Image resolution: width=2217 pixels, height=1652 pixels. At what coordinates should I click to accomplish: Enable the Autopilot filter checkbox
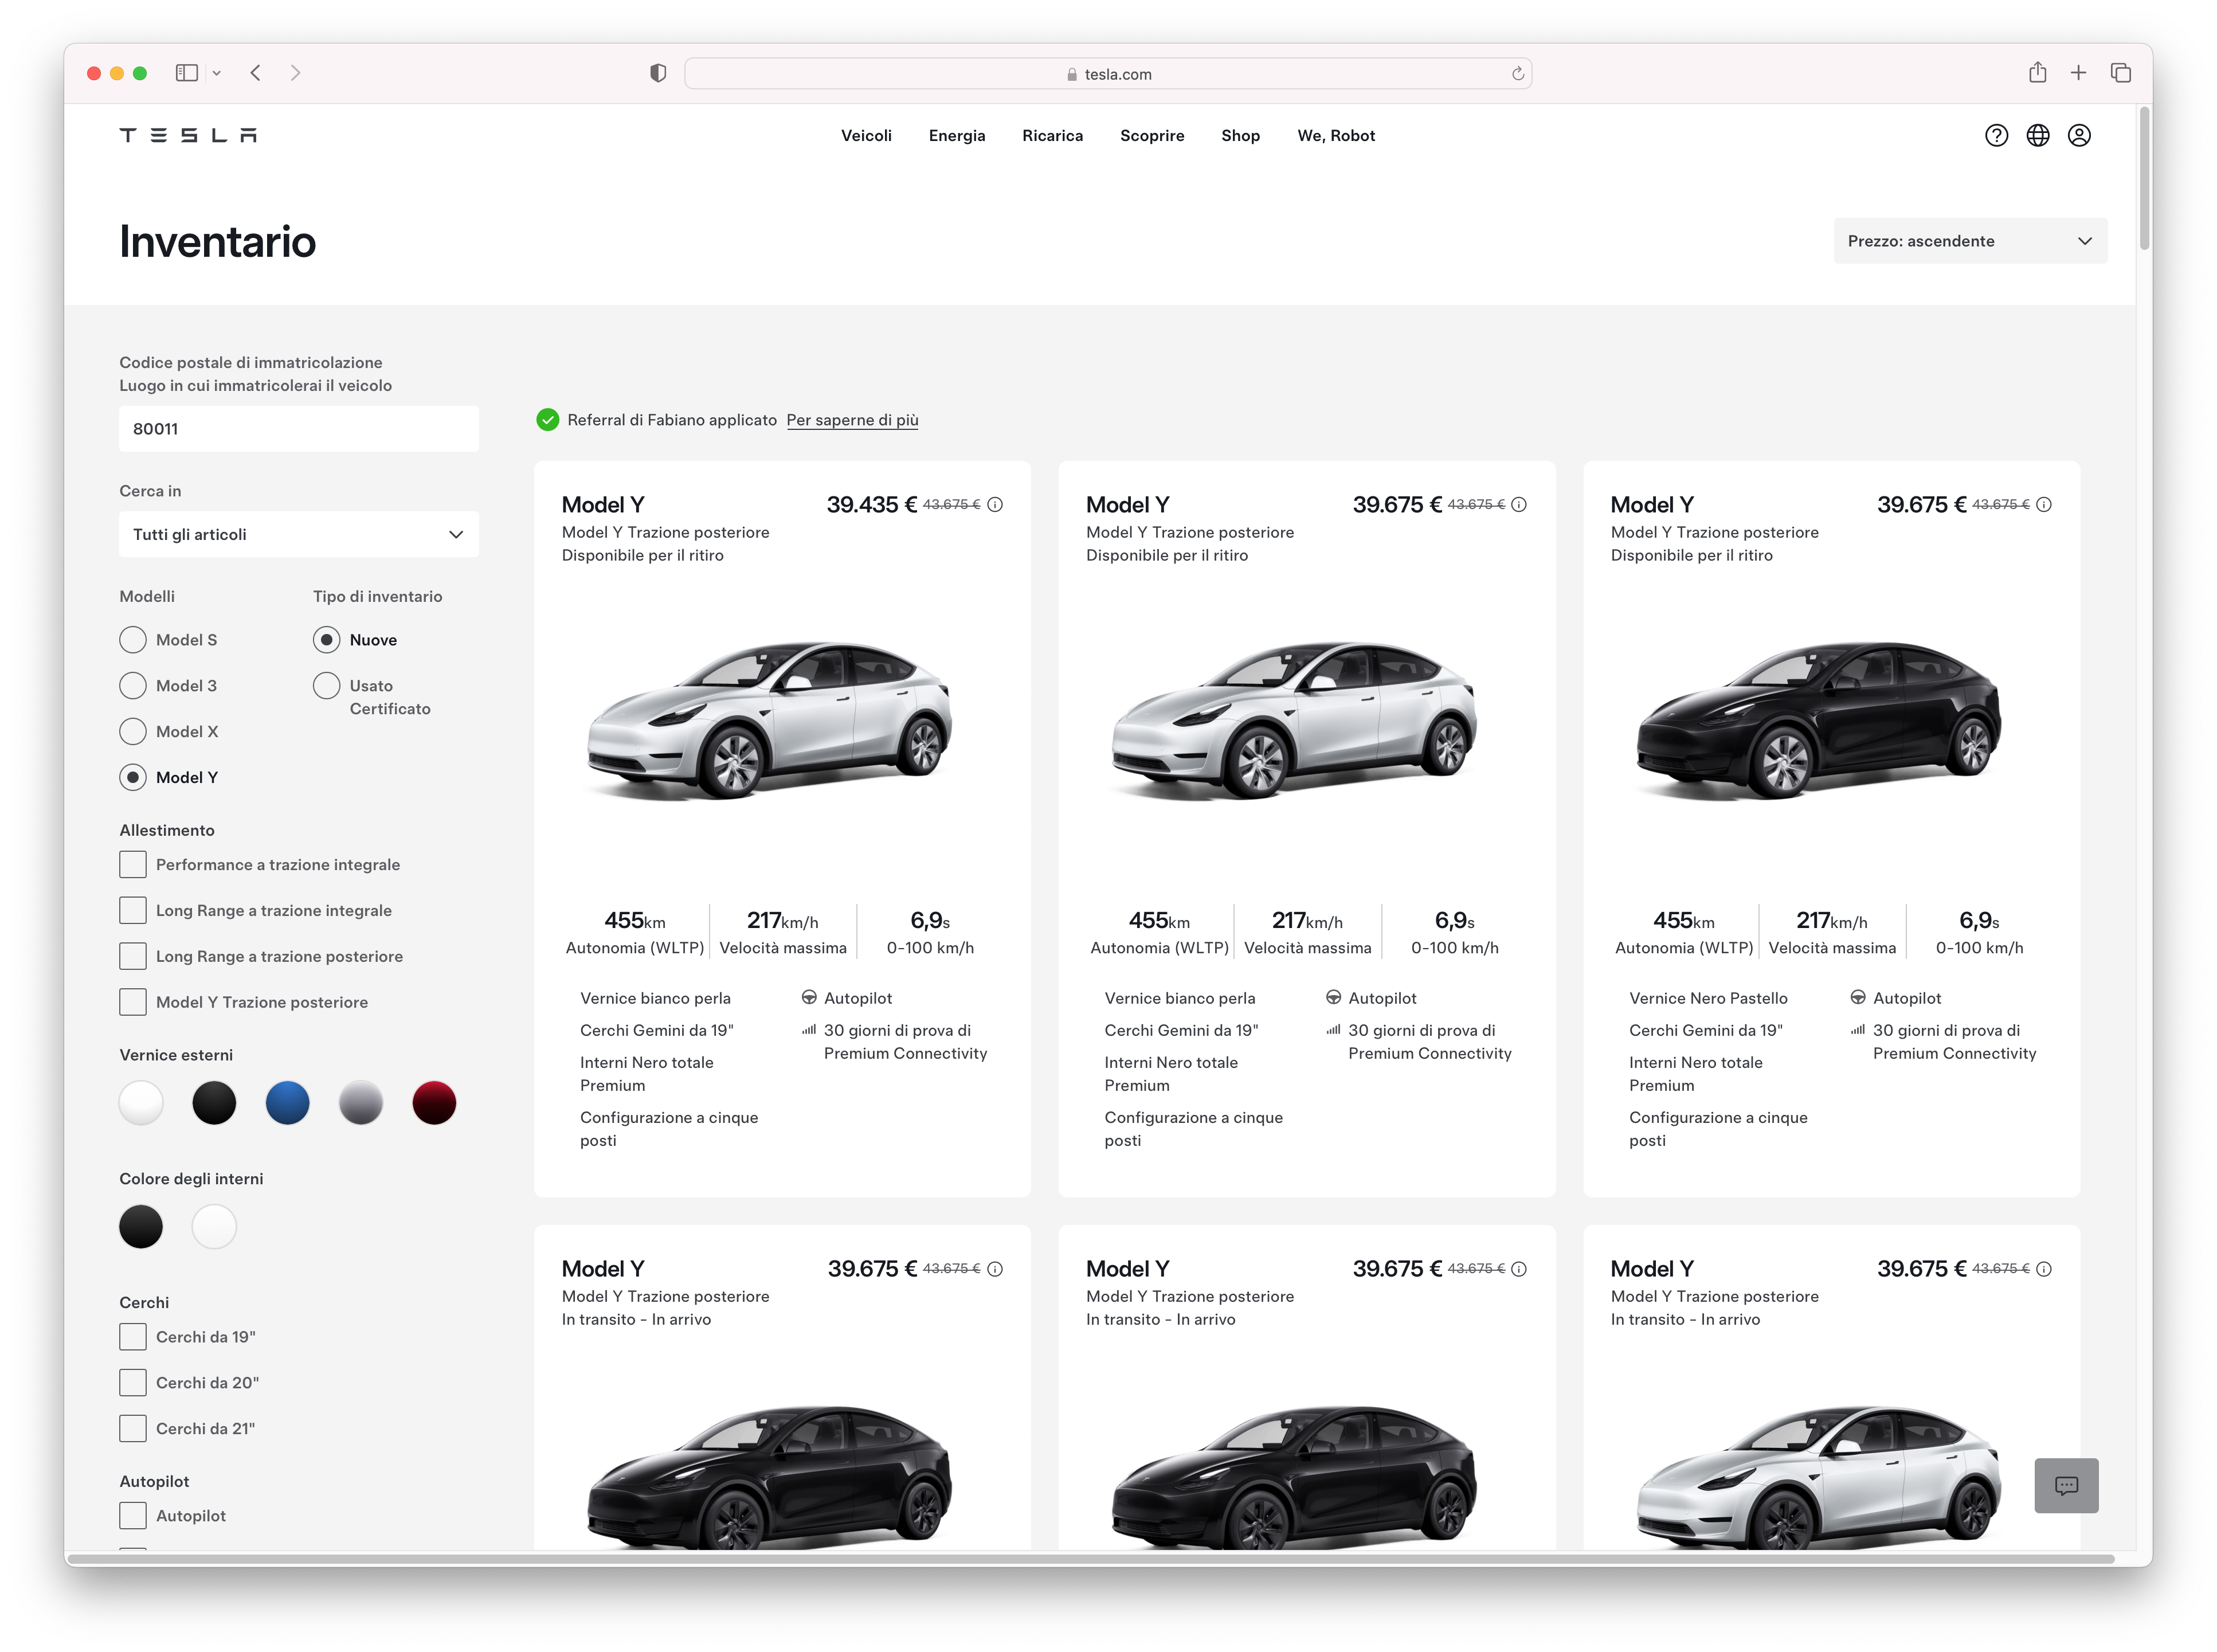coord(133,1516)
